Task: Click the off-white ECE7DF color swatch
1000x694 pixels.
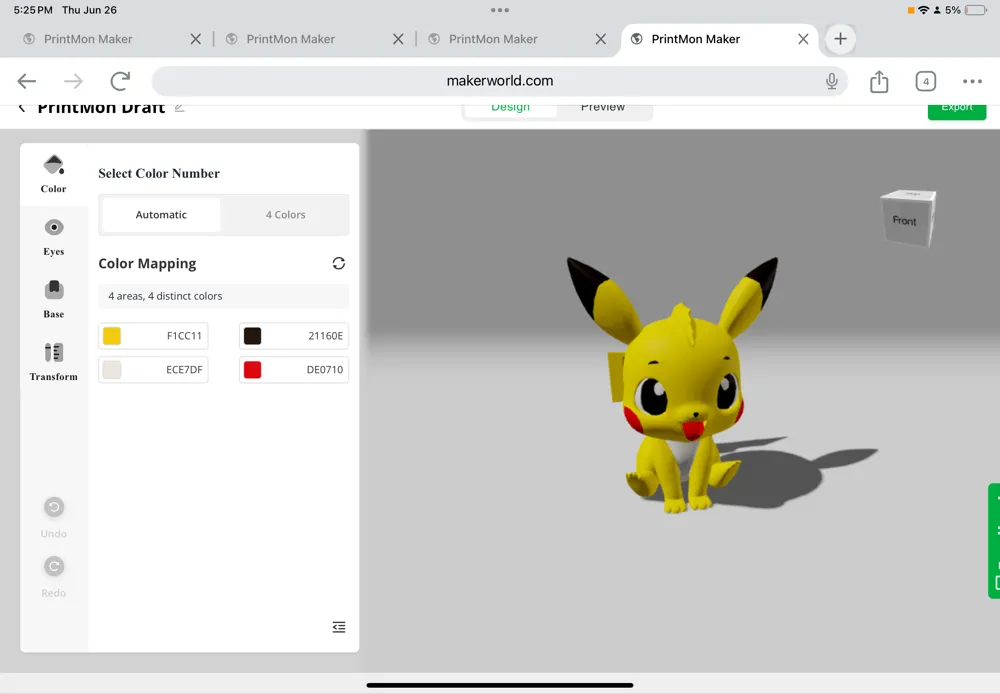Action: tap(112, 369)
